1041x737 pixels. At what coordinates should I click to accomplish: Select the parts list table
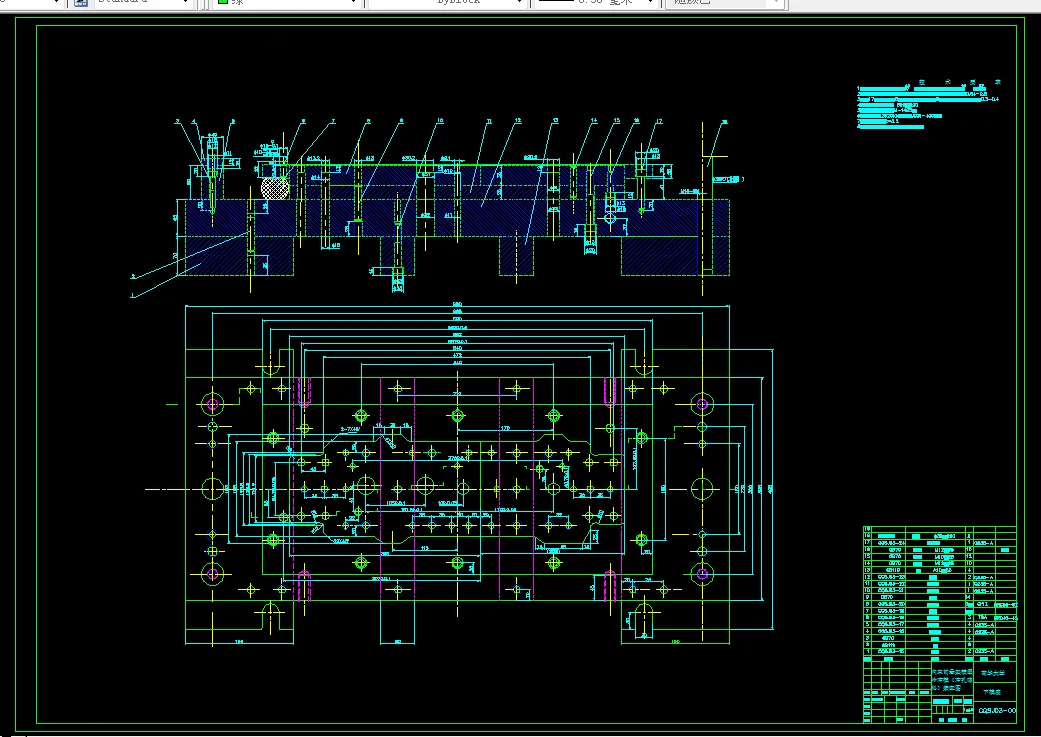[x=939, y=593]
